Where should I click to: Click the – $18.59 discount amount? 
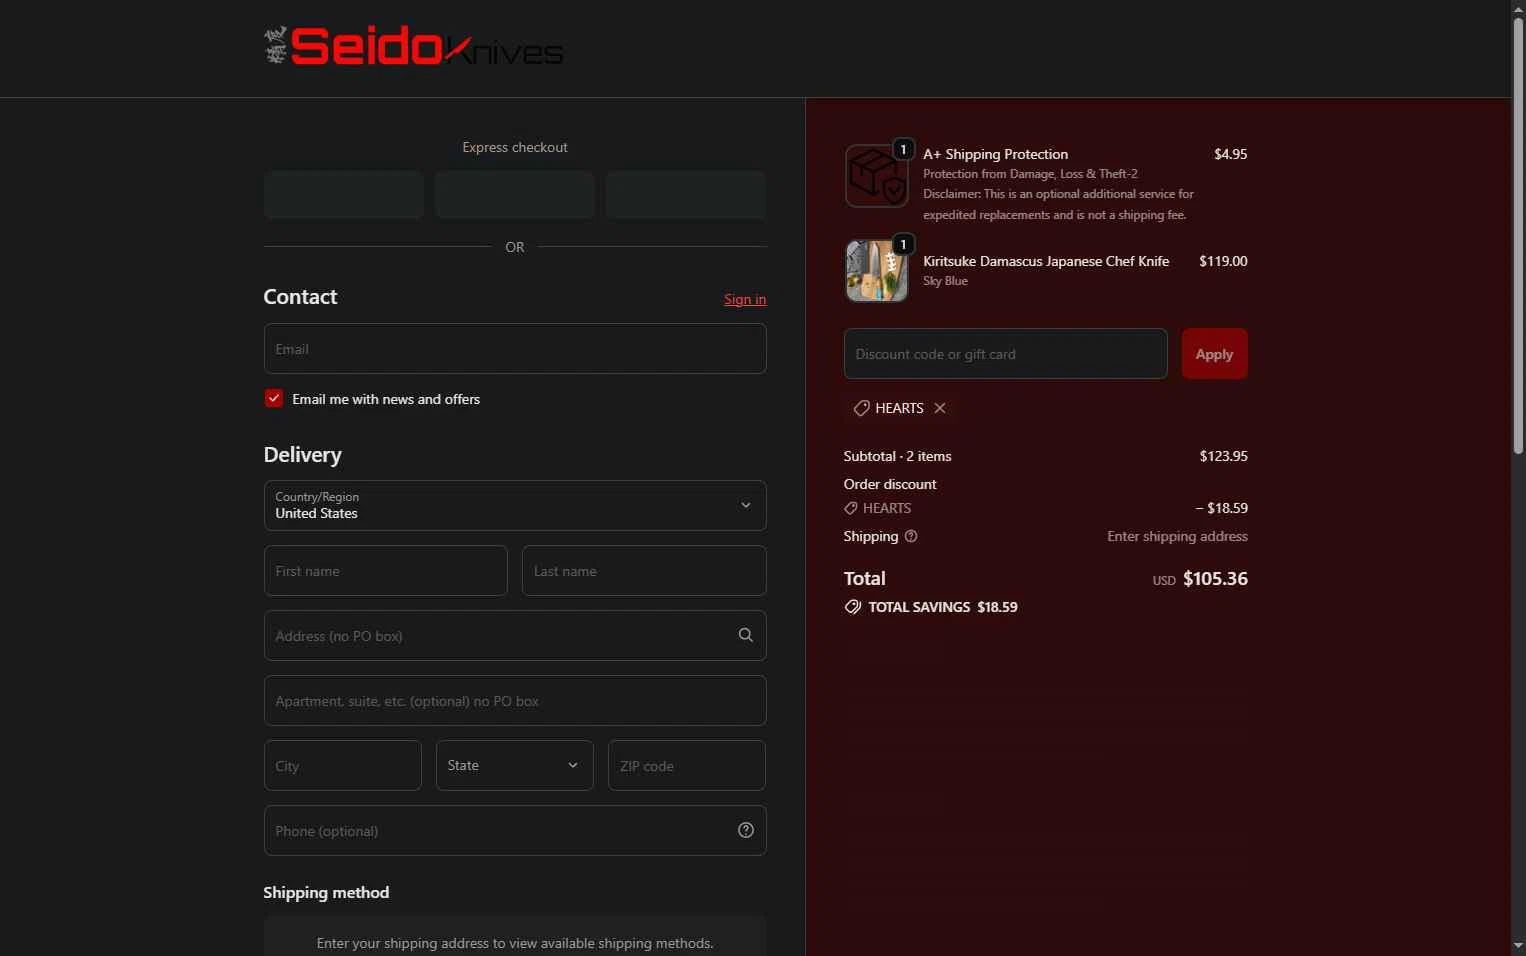tap(1222, 508)
